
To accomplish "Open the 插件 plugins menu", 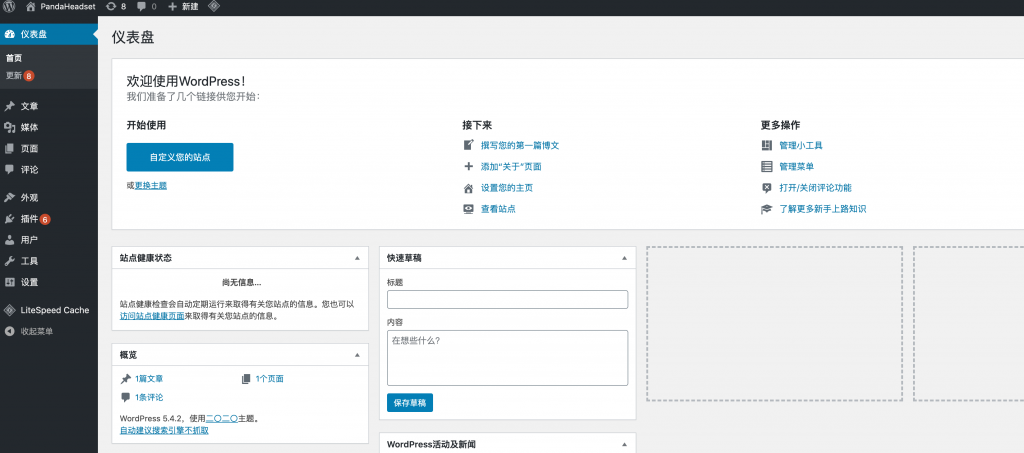I will (x=29, y=219).
